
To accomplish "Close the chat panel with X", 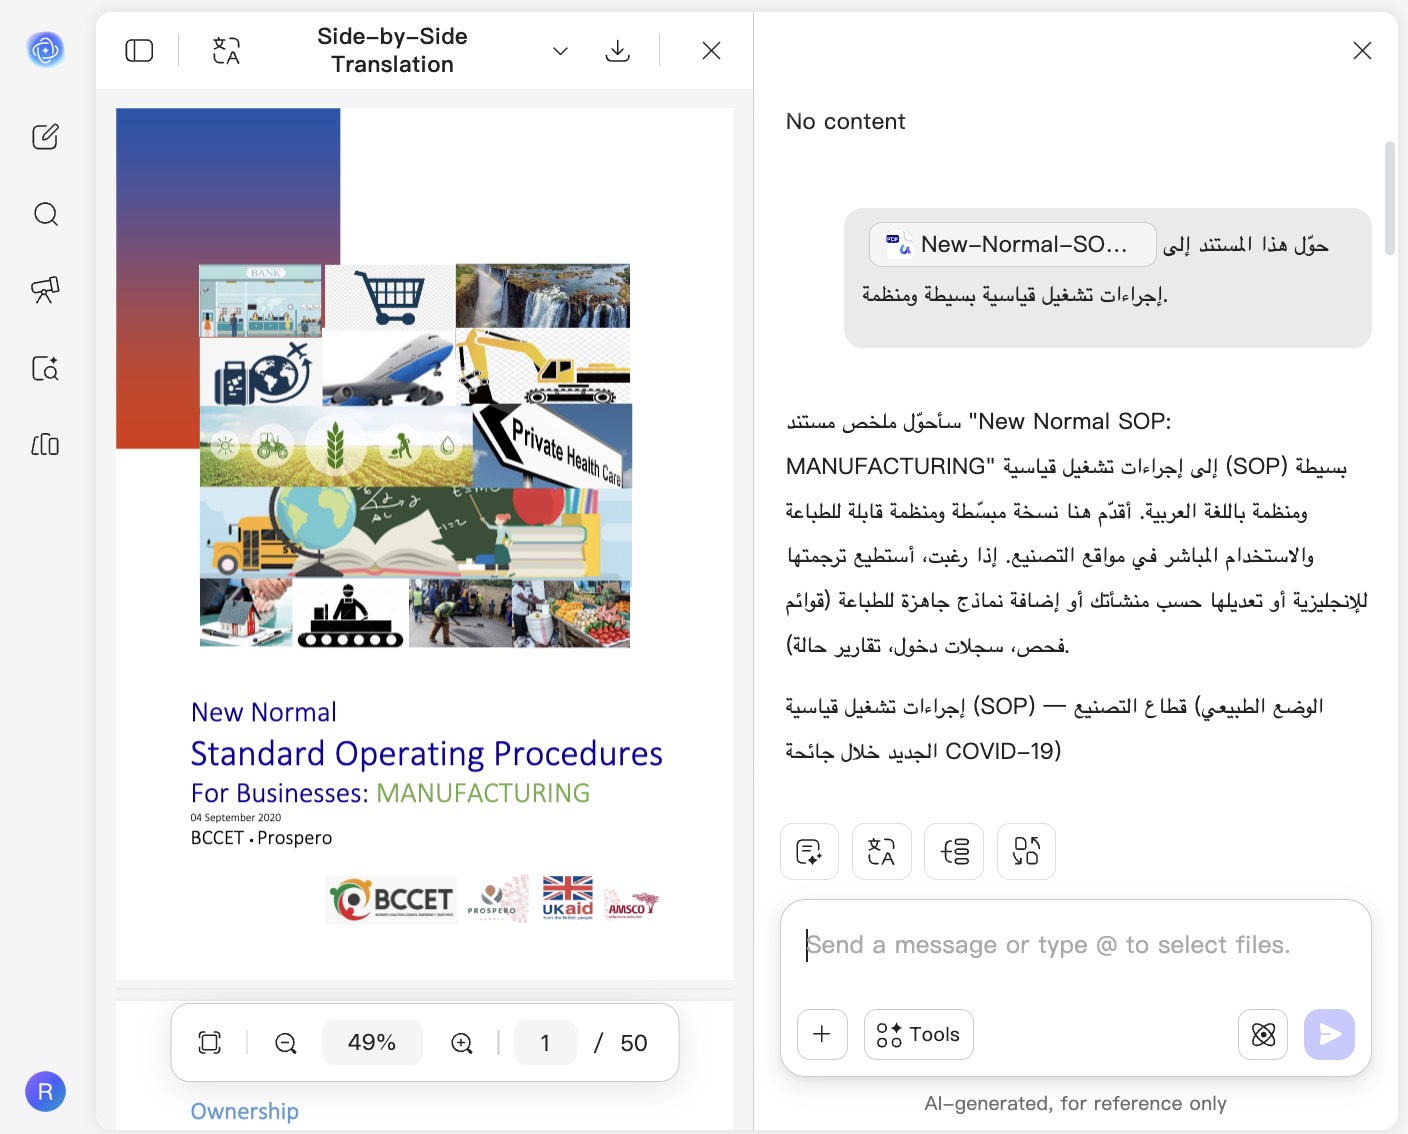I will coord(1362,50).
